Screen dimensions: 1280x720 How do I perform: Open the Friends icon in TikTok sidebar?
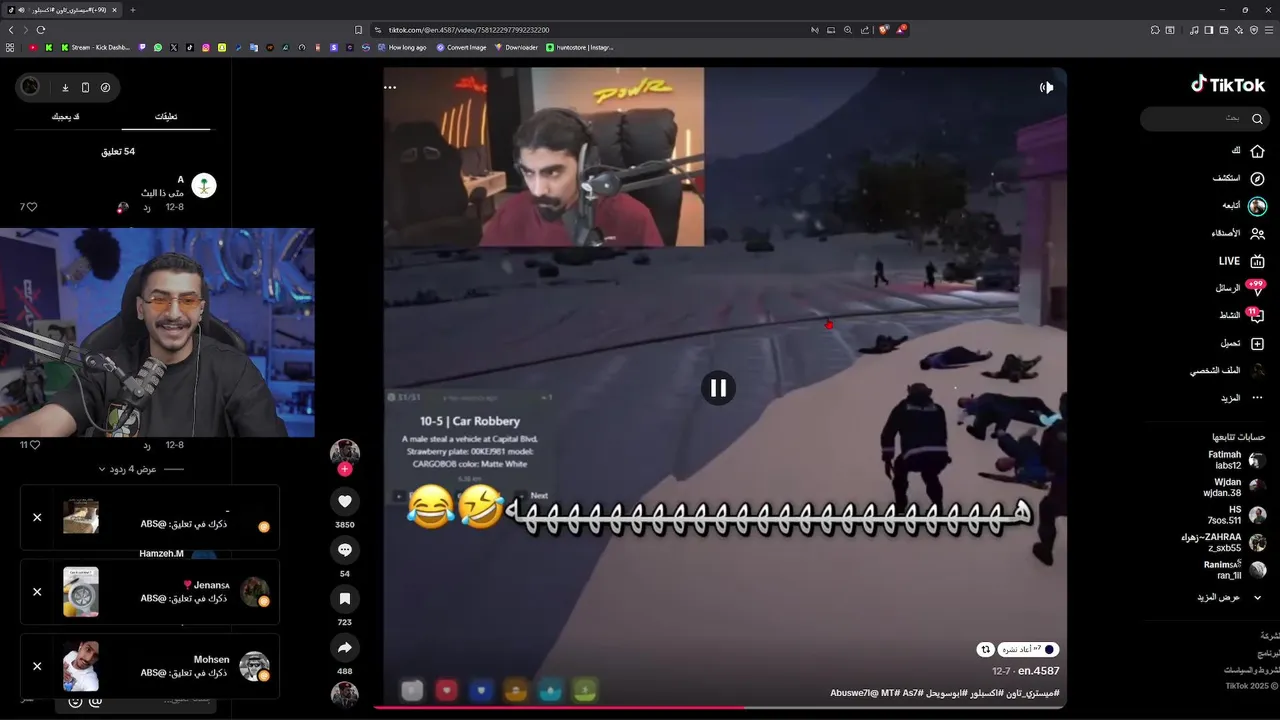click(x=1257, y=233)
